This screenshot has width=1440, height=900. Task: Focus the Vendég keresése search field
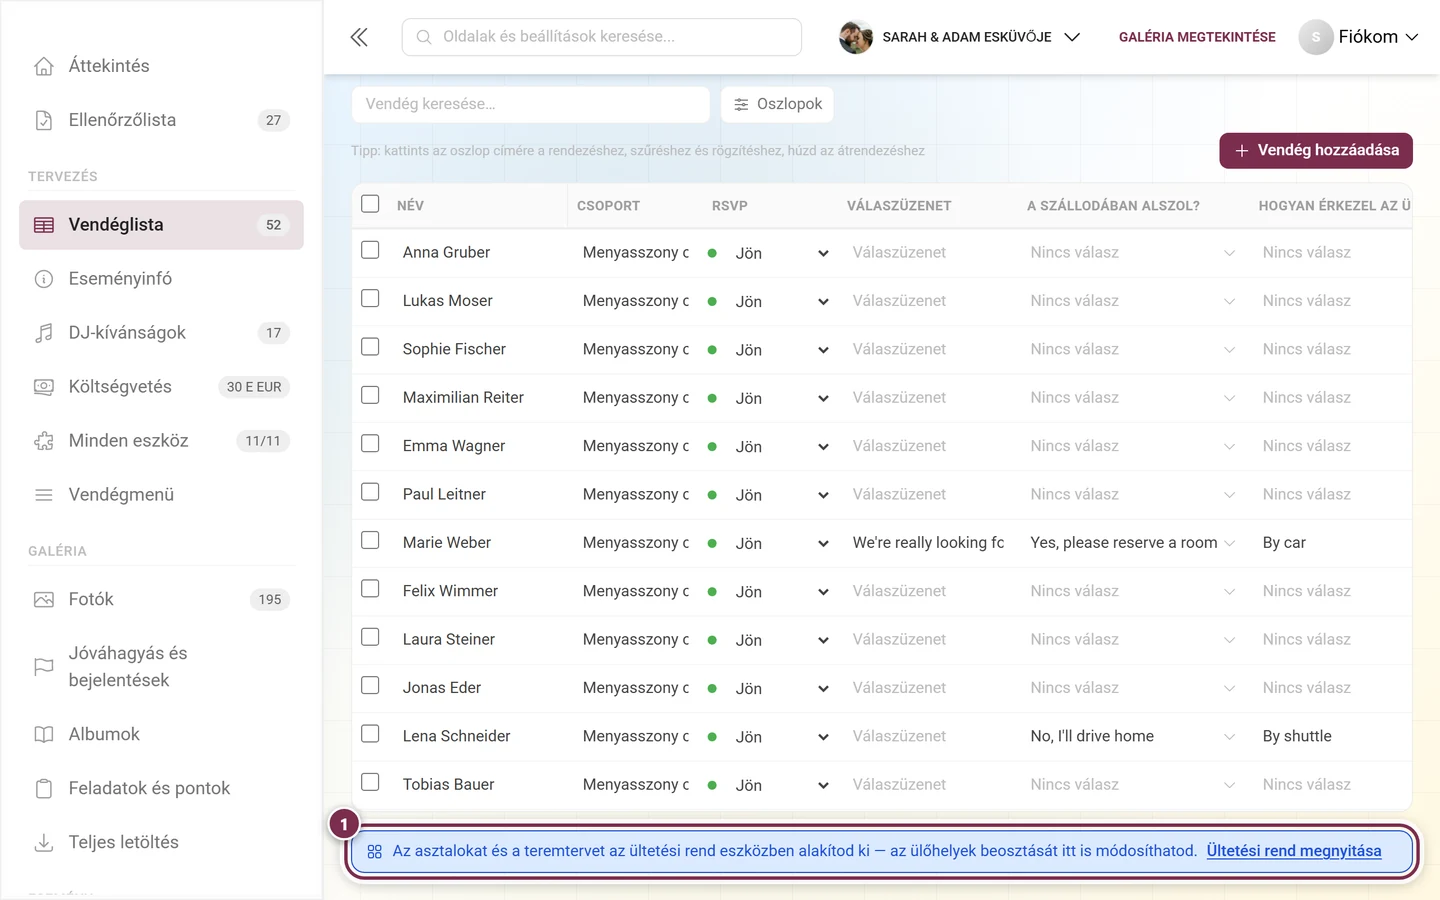tap(531, 104)
